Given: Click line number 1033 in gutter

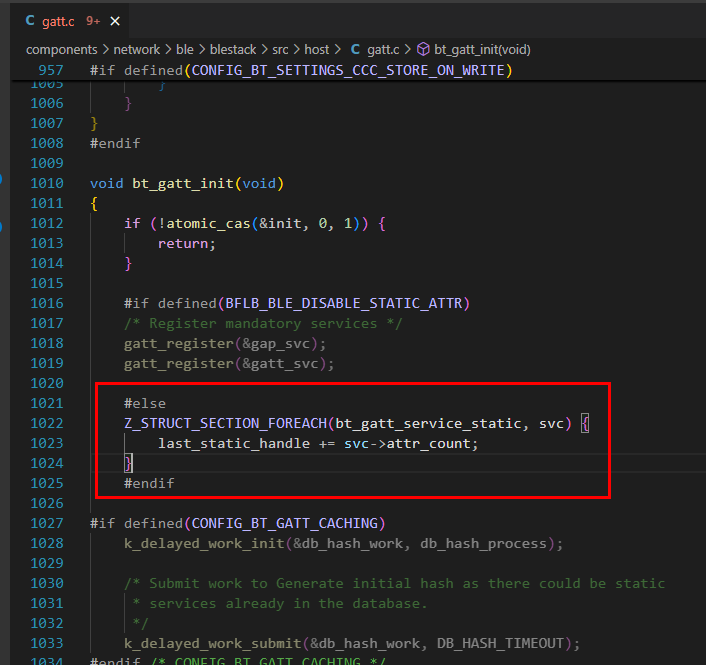Looking at the screenshot, I should point(47,643).
